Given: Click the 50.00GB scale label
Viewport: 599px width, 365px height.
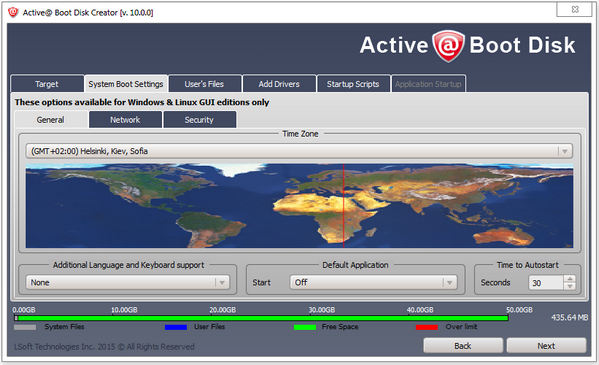Looking at the screenshot, I should pyautogui.click(x=519, y=310).
